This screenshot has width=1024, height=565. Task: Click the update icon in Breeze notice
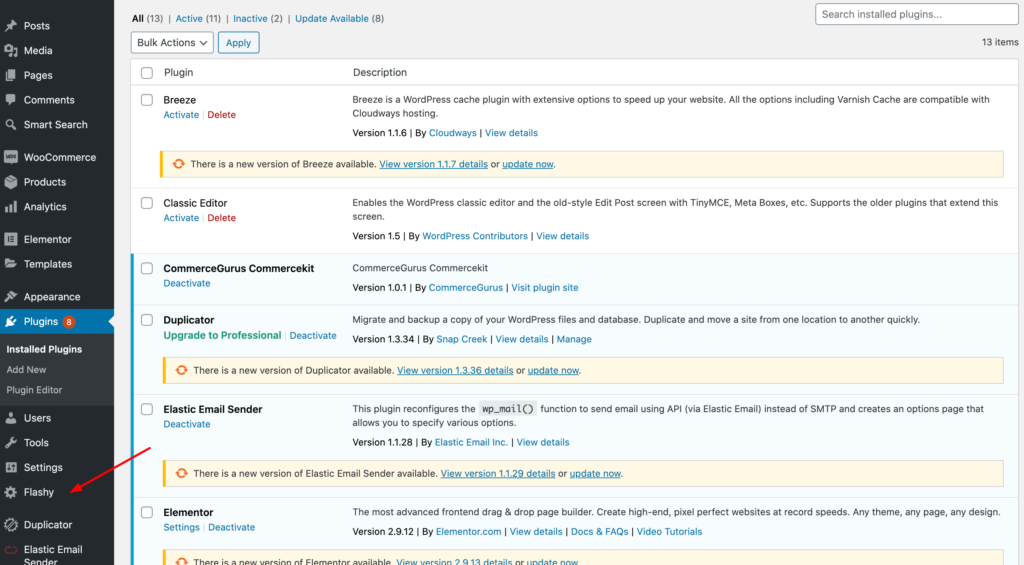[178, 164]
